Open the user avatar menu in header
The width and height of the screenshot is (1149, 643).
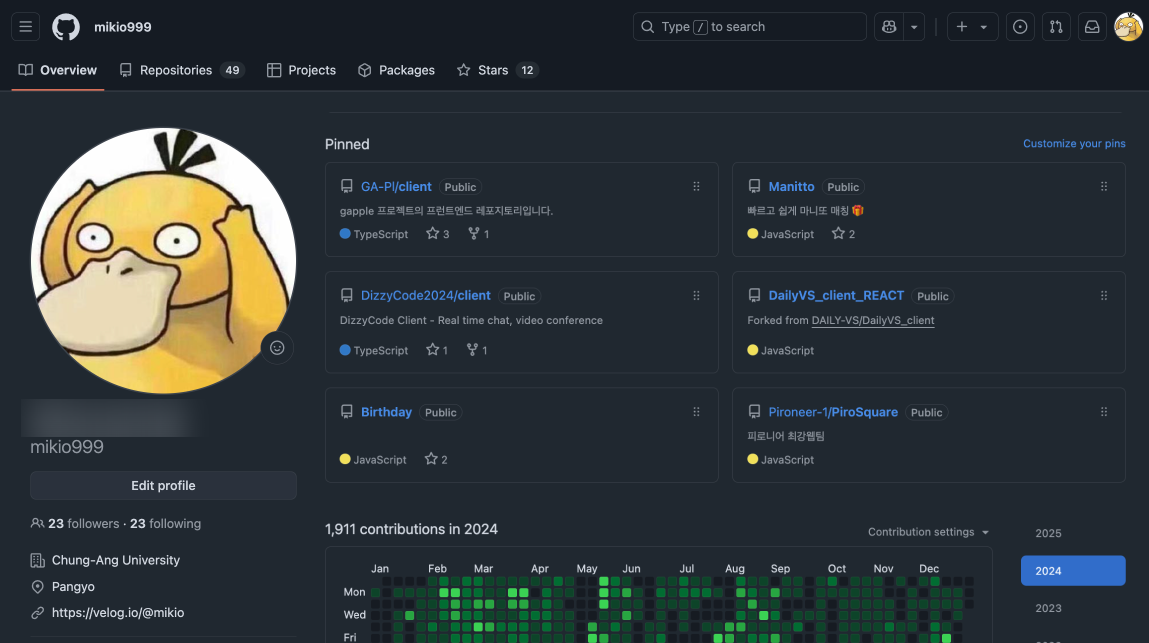pos(1128,27)
